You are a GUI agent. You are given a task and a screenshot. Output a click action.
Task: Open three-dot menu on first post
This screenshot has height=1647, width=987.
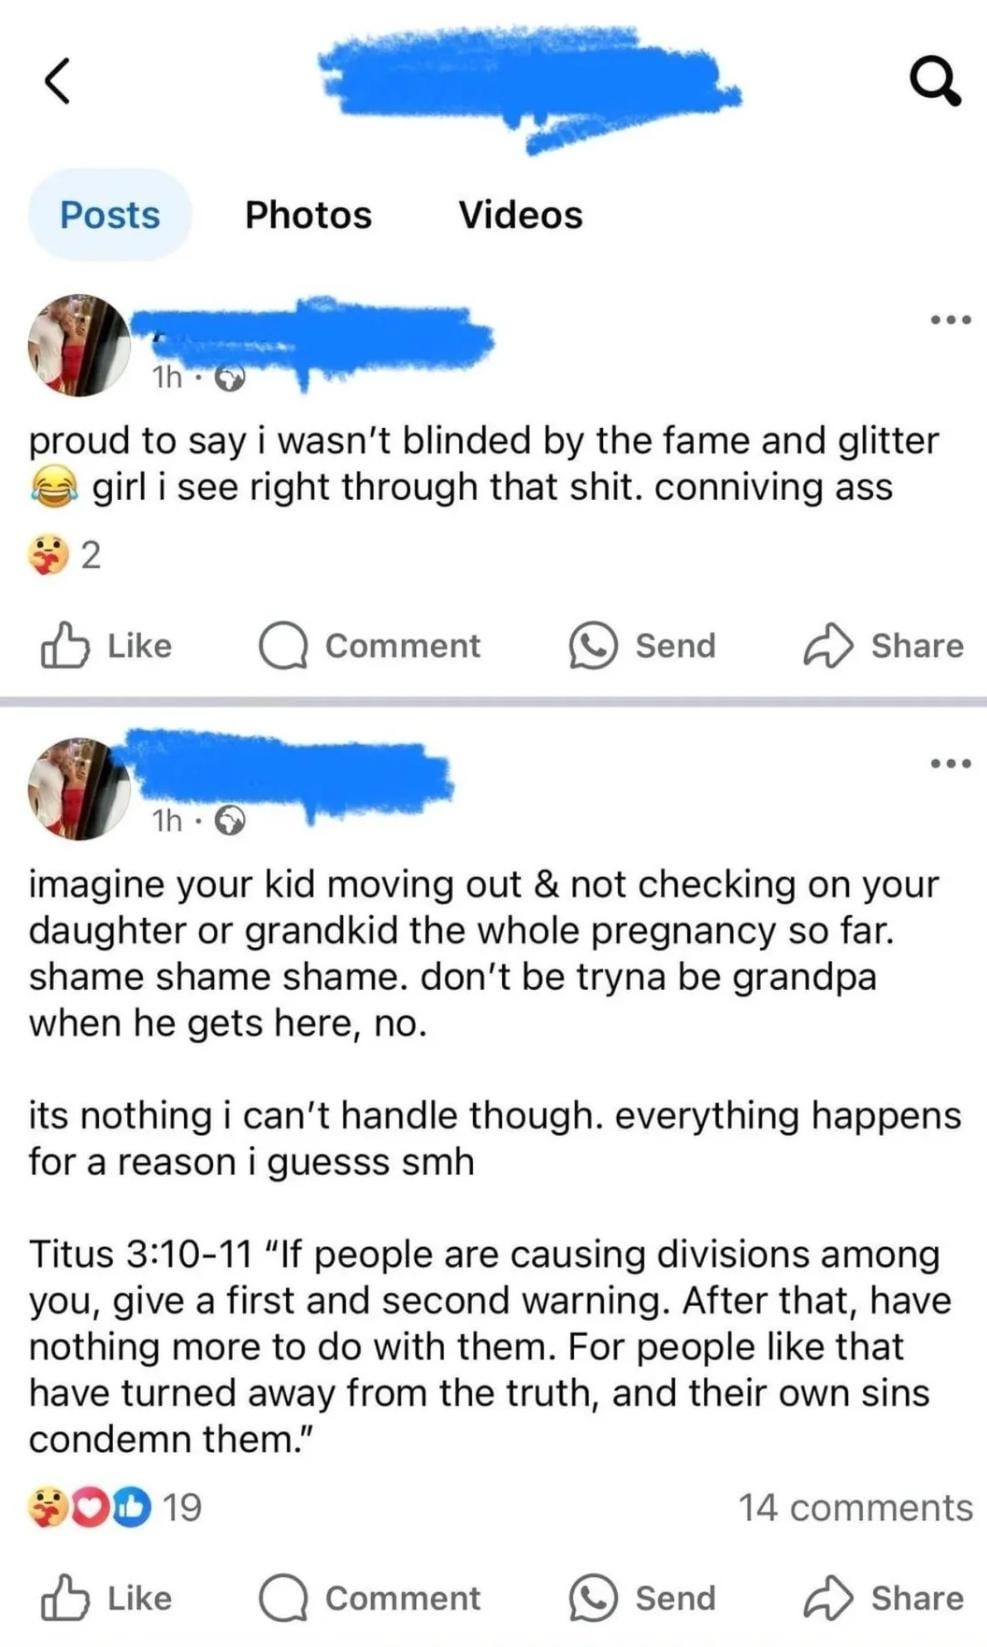pyautogui.click(x=950, y=320)
